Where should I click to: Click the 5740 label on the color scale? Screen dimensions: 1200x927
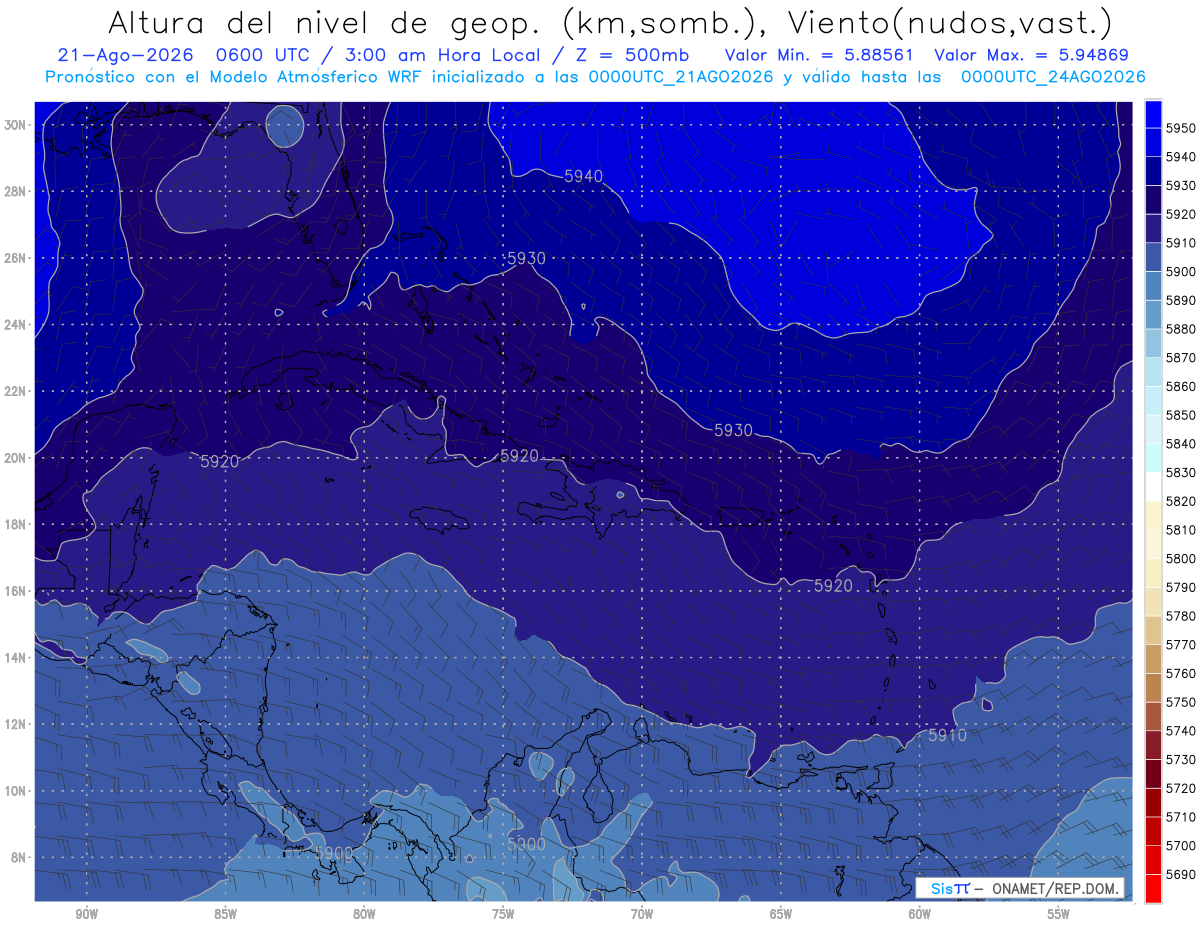click(x=1180, y=731)
